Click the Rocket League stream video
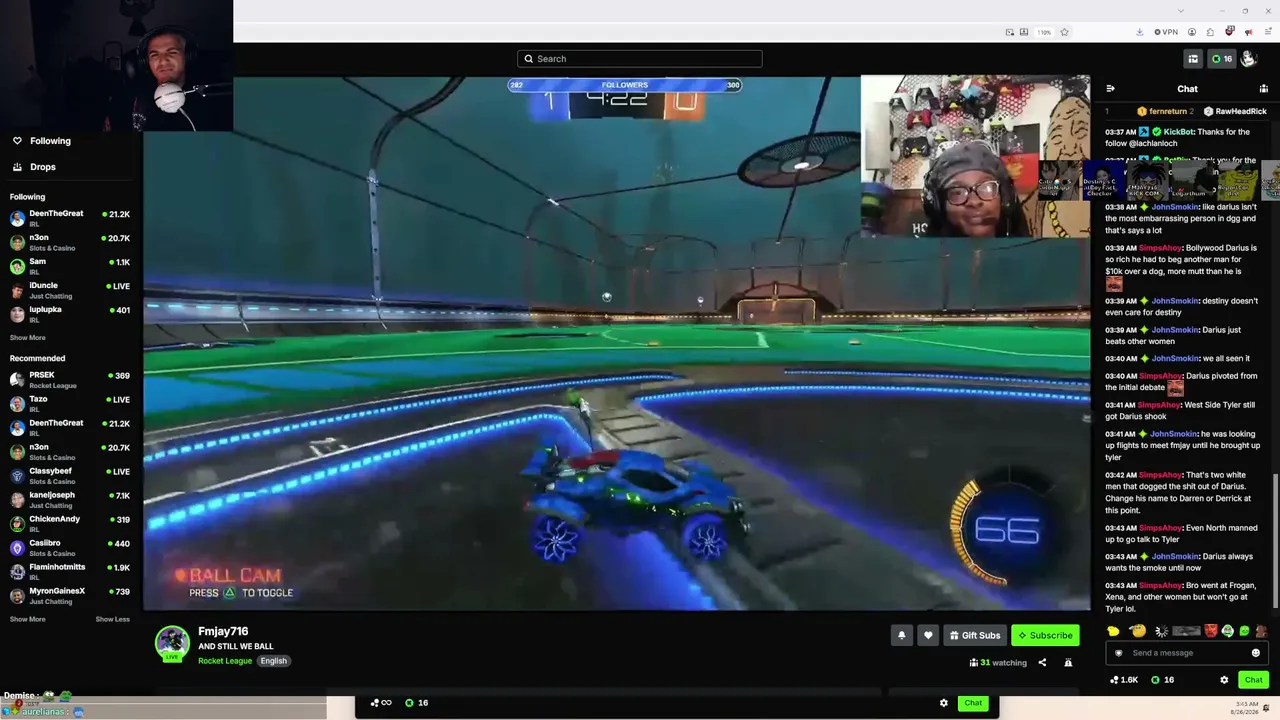The width and height of the screenshot is (1280, 720). click(617, 343)
